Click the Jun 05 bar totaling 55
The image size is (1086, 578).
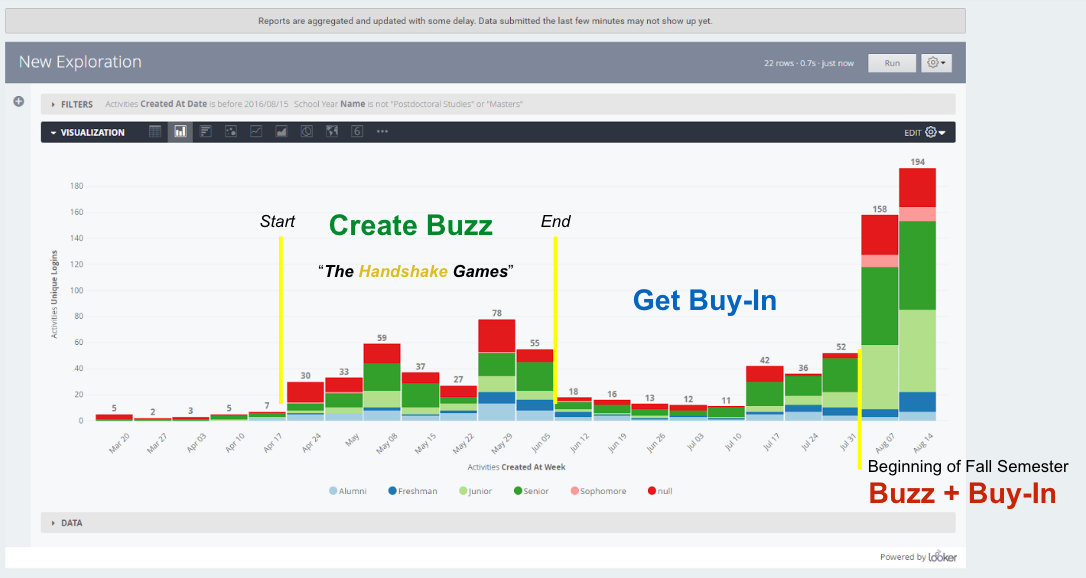point(535,385)
